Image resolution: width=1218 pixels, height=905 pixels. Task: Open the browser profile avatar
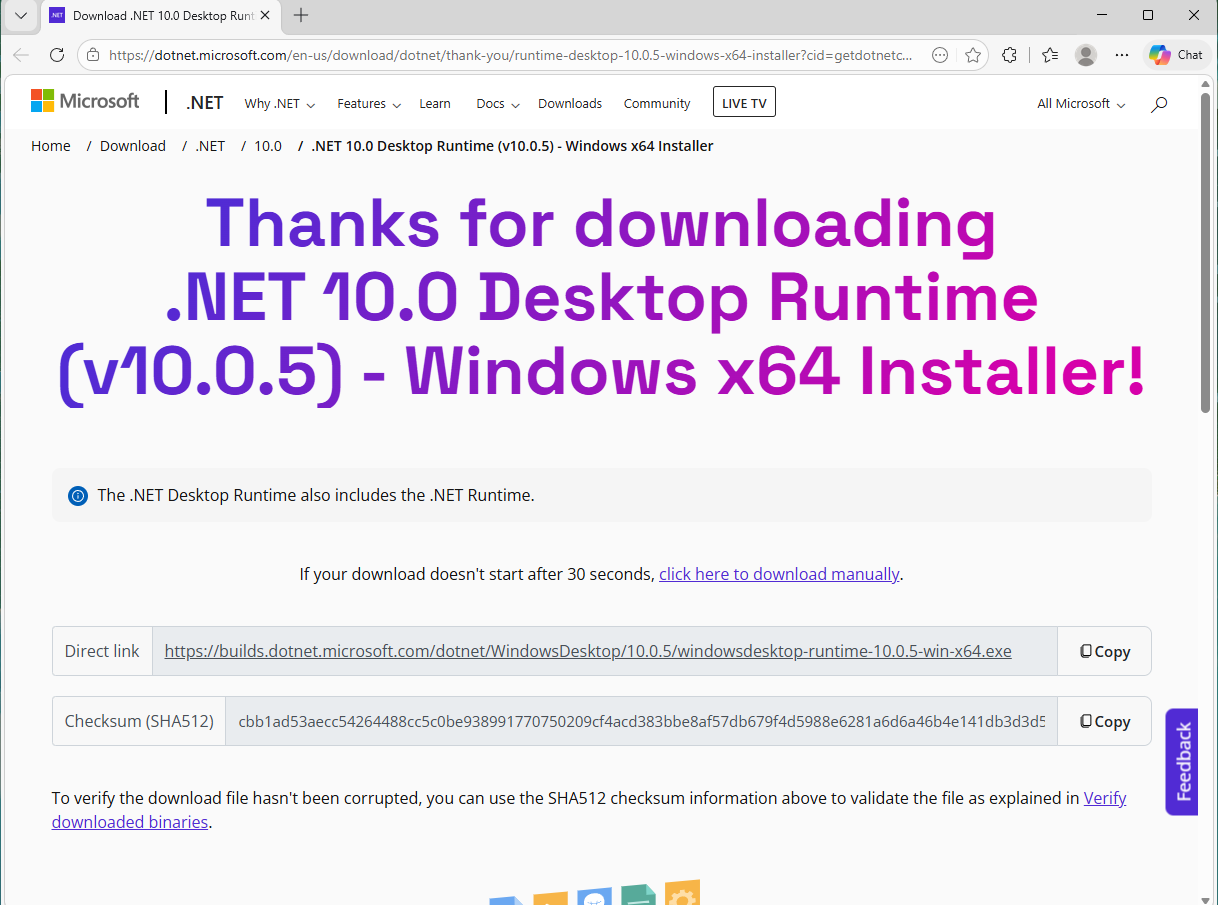pos(1086,55)
